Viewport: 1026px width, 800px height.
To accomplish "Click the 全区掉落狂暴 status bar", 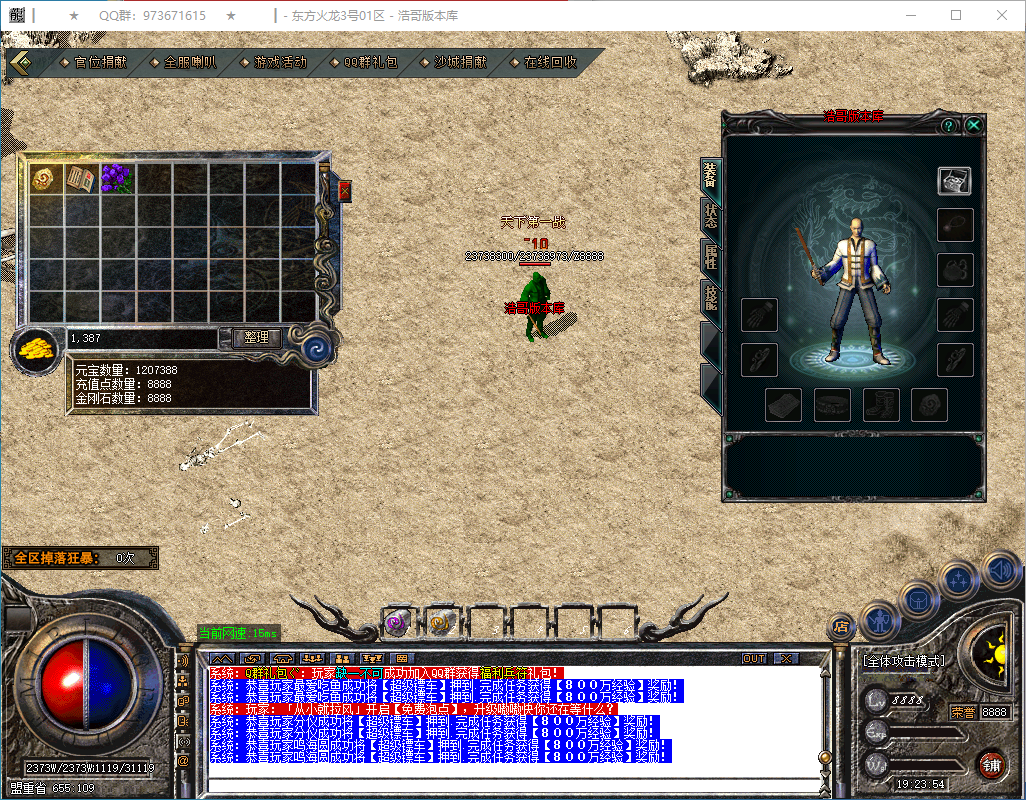I will click(80, 558).
